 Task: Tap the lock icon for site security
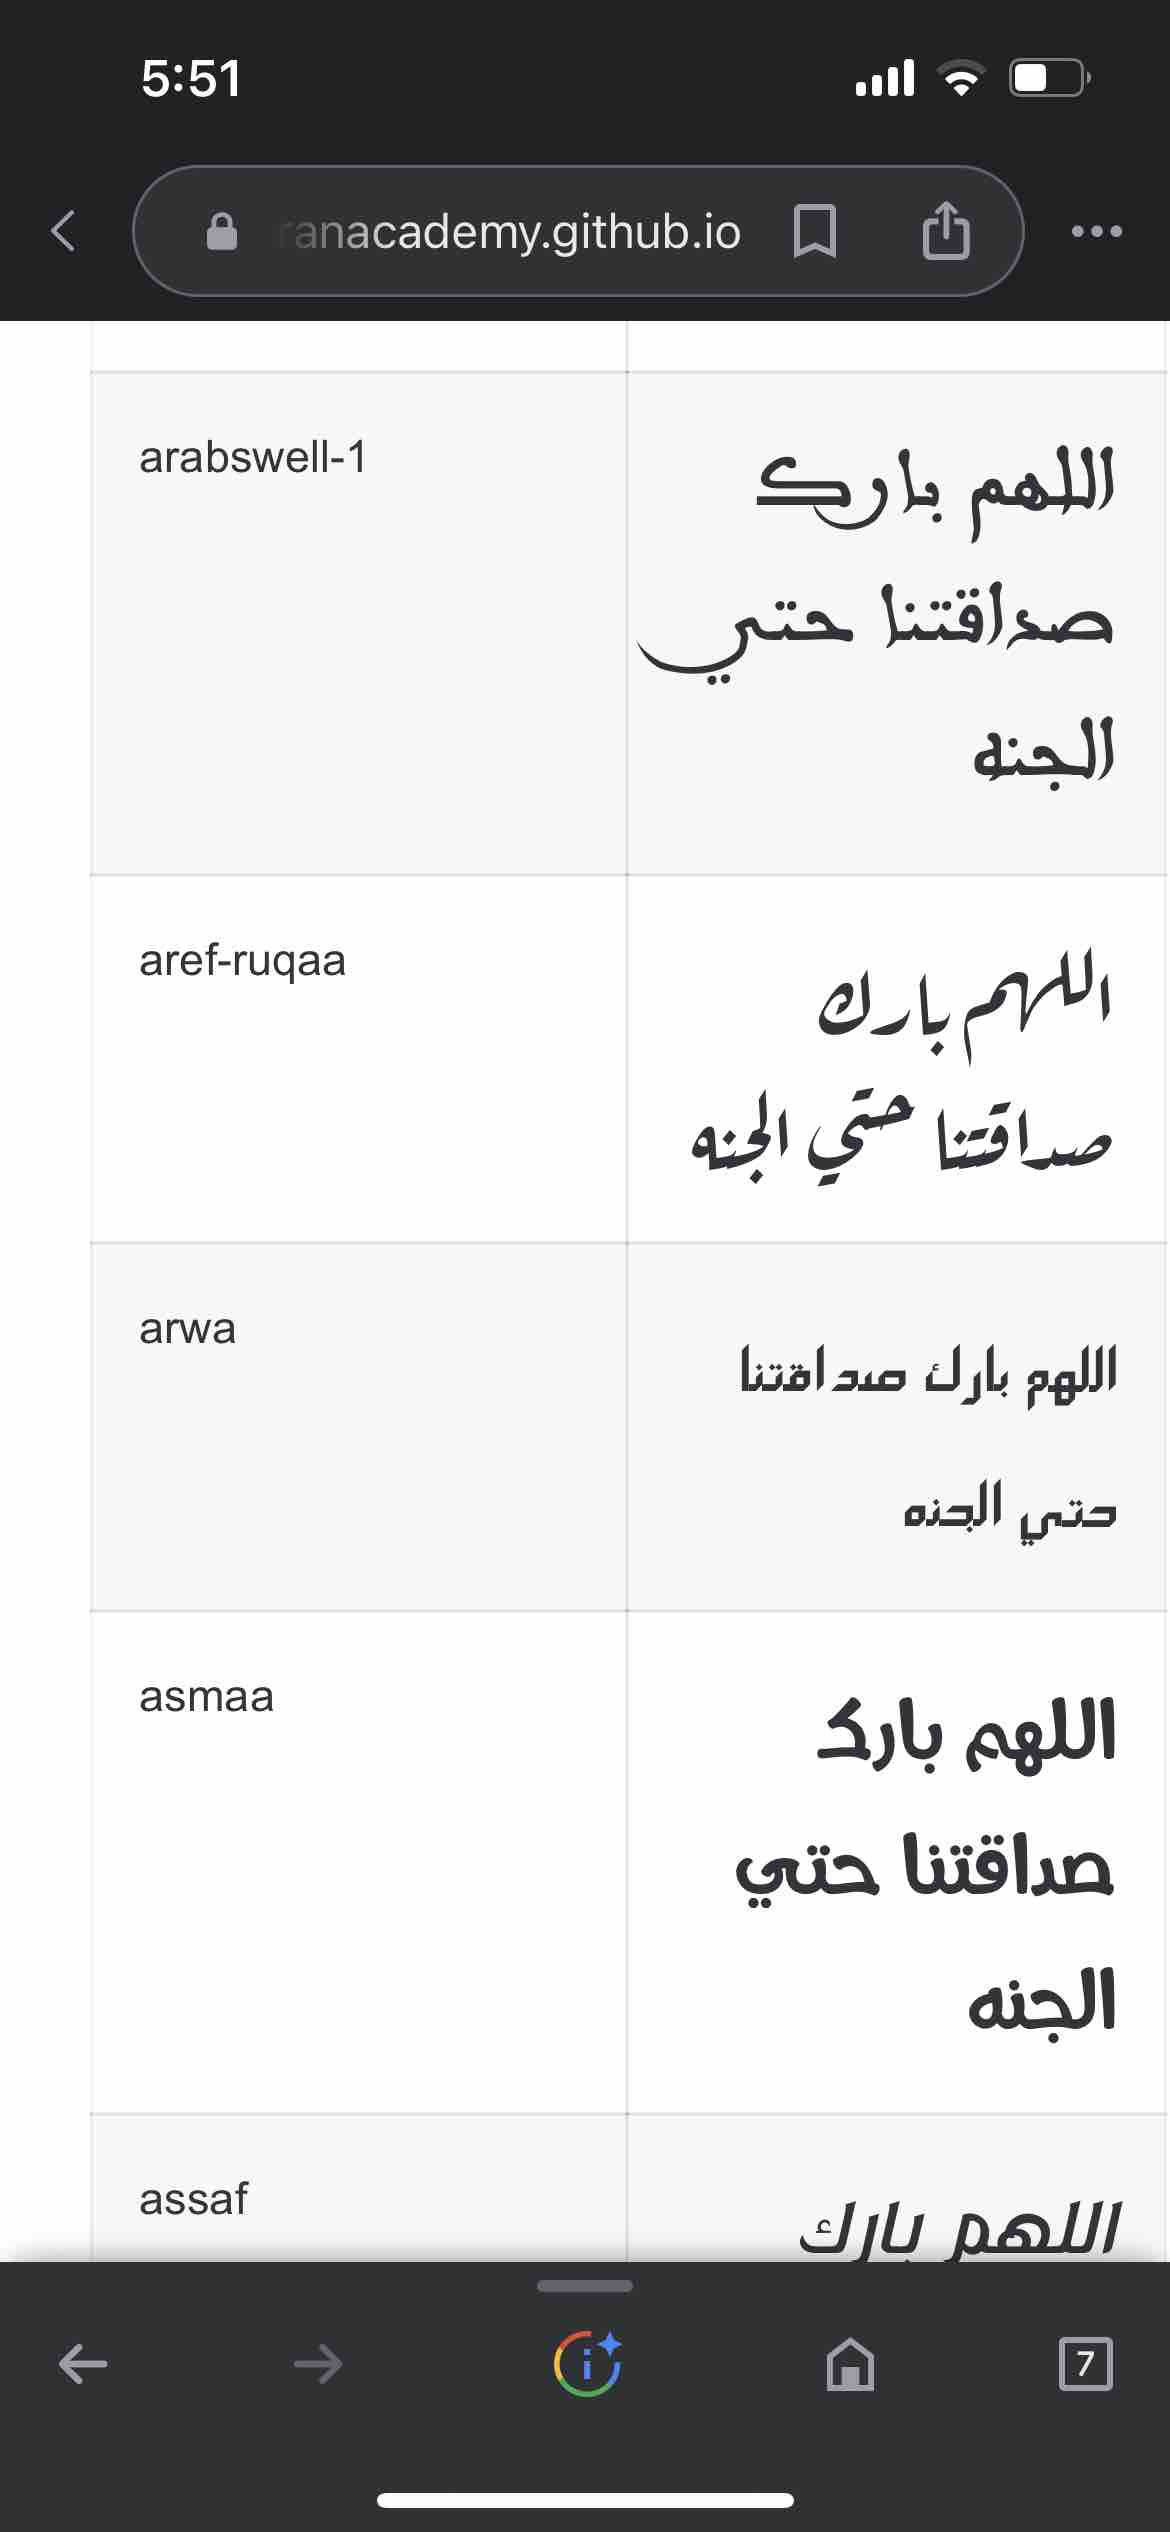click(x=221, y=232)
